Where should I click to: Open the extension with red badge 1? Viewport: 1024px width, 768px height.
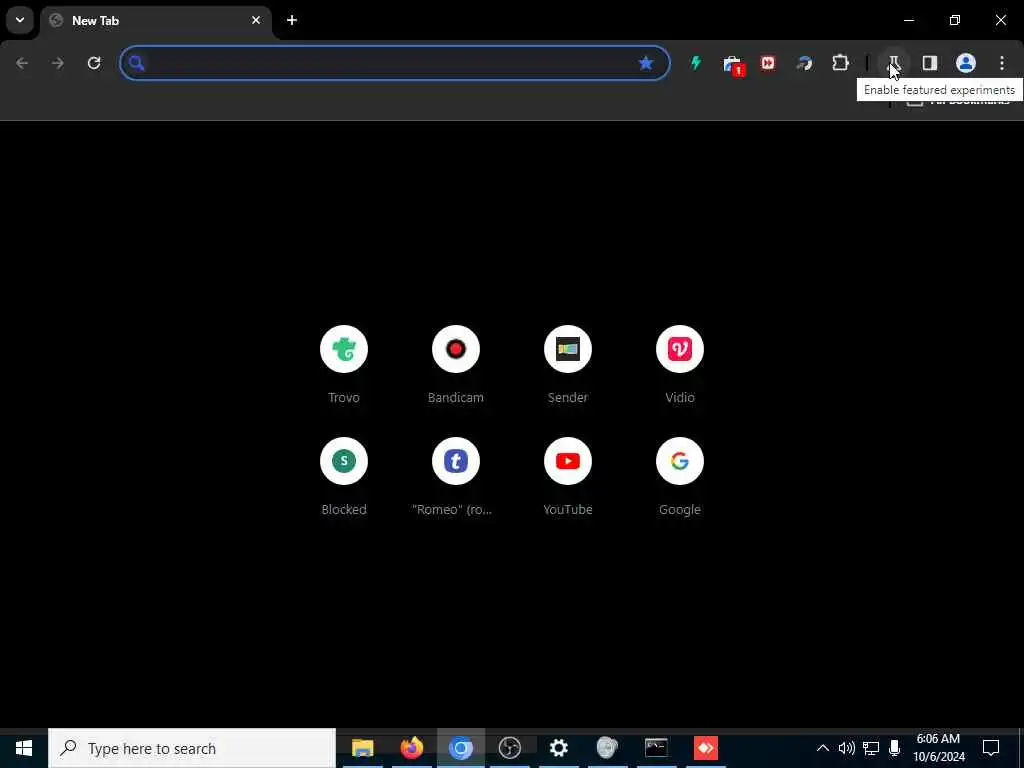coord(733,64)
